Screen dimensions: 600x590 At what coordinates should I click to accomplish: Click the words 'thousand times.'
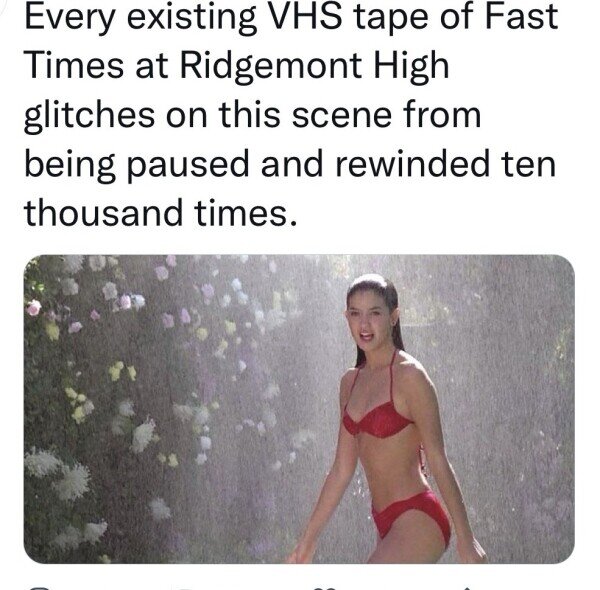coord(160,213)
